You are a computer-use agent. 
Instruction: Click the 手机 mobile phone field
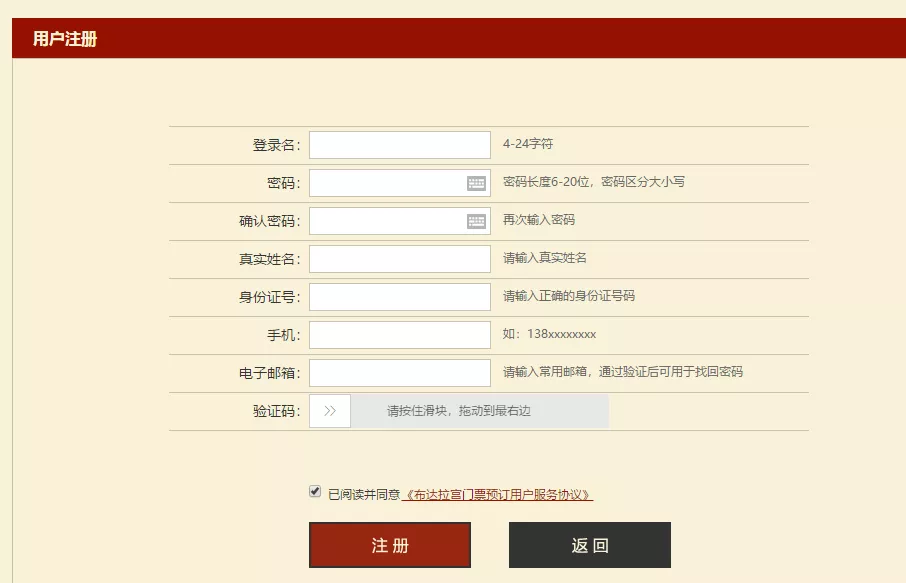click(399, 334)
